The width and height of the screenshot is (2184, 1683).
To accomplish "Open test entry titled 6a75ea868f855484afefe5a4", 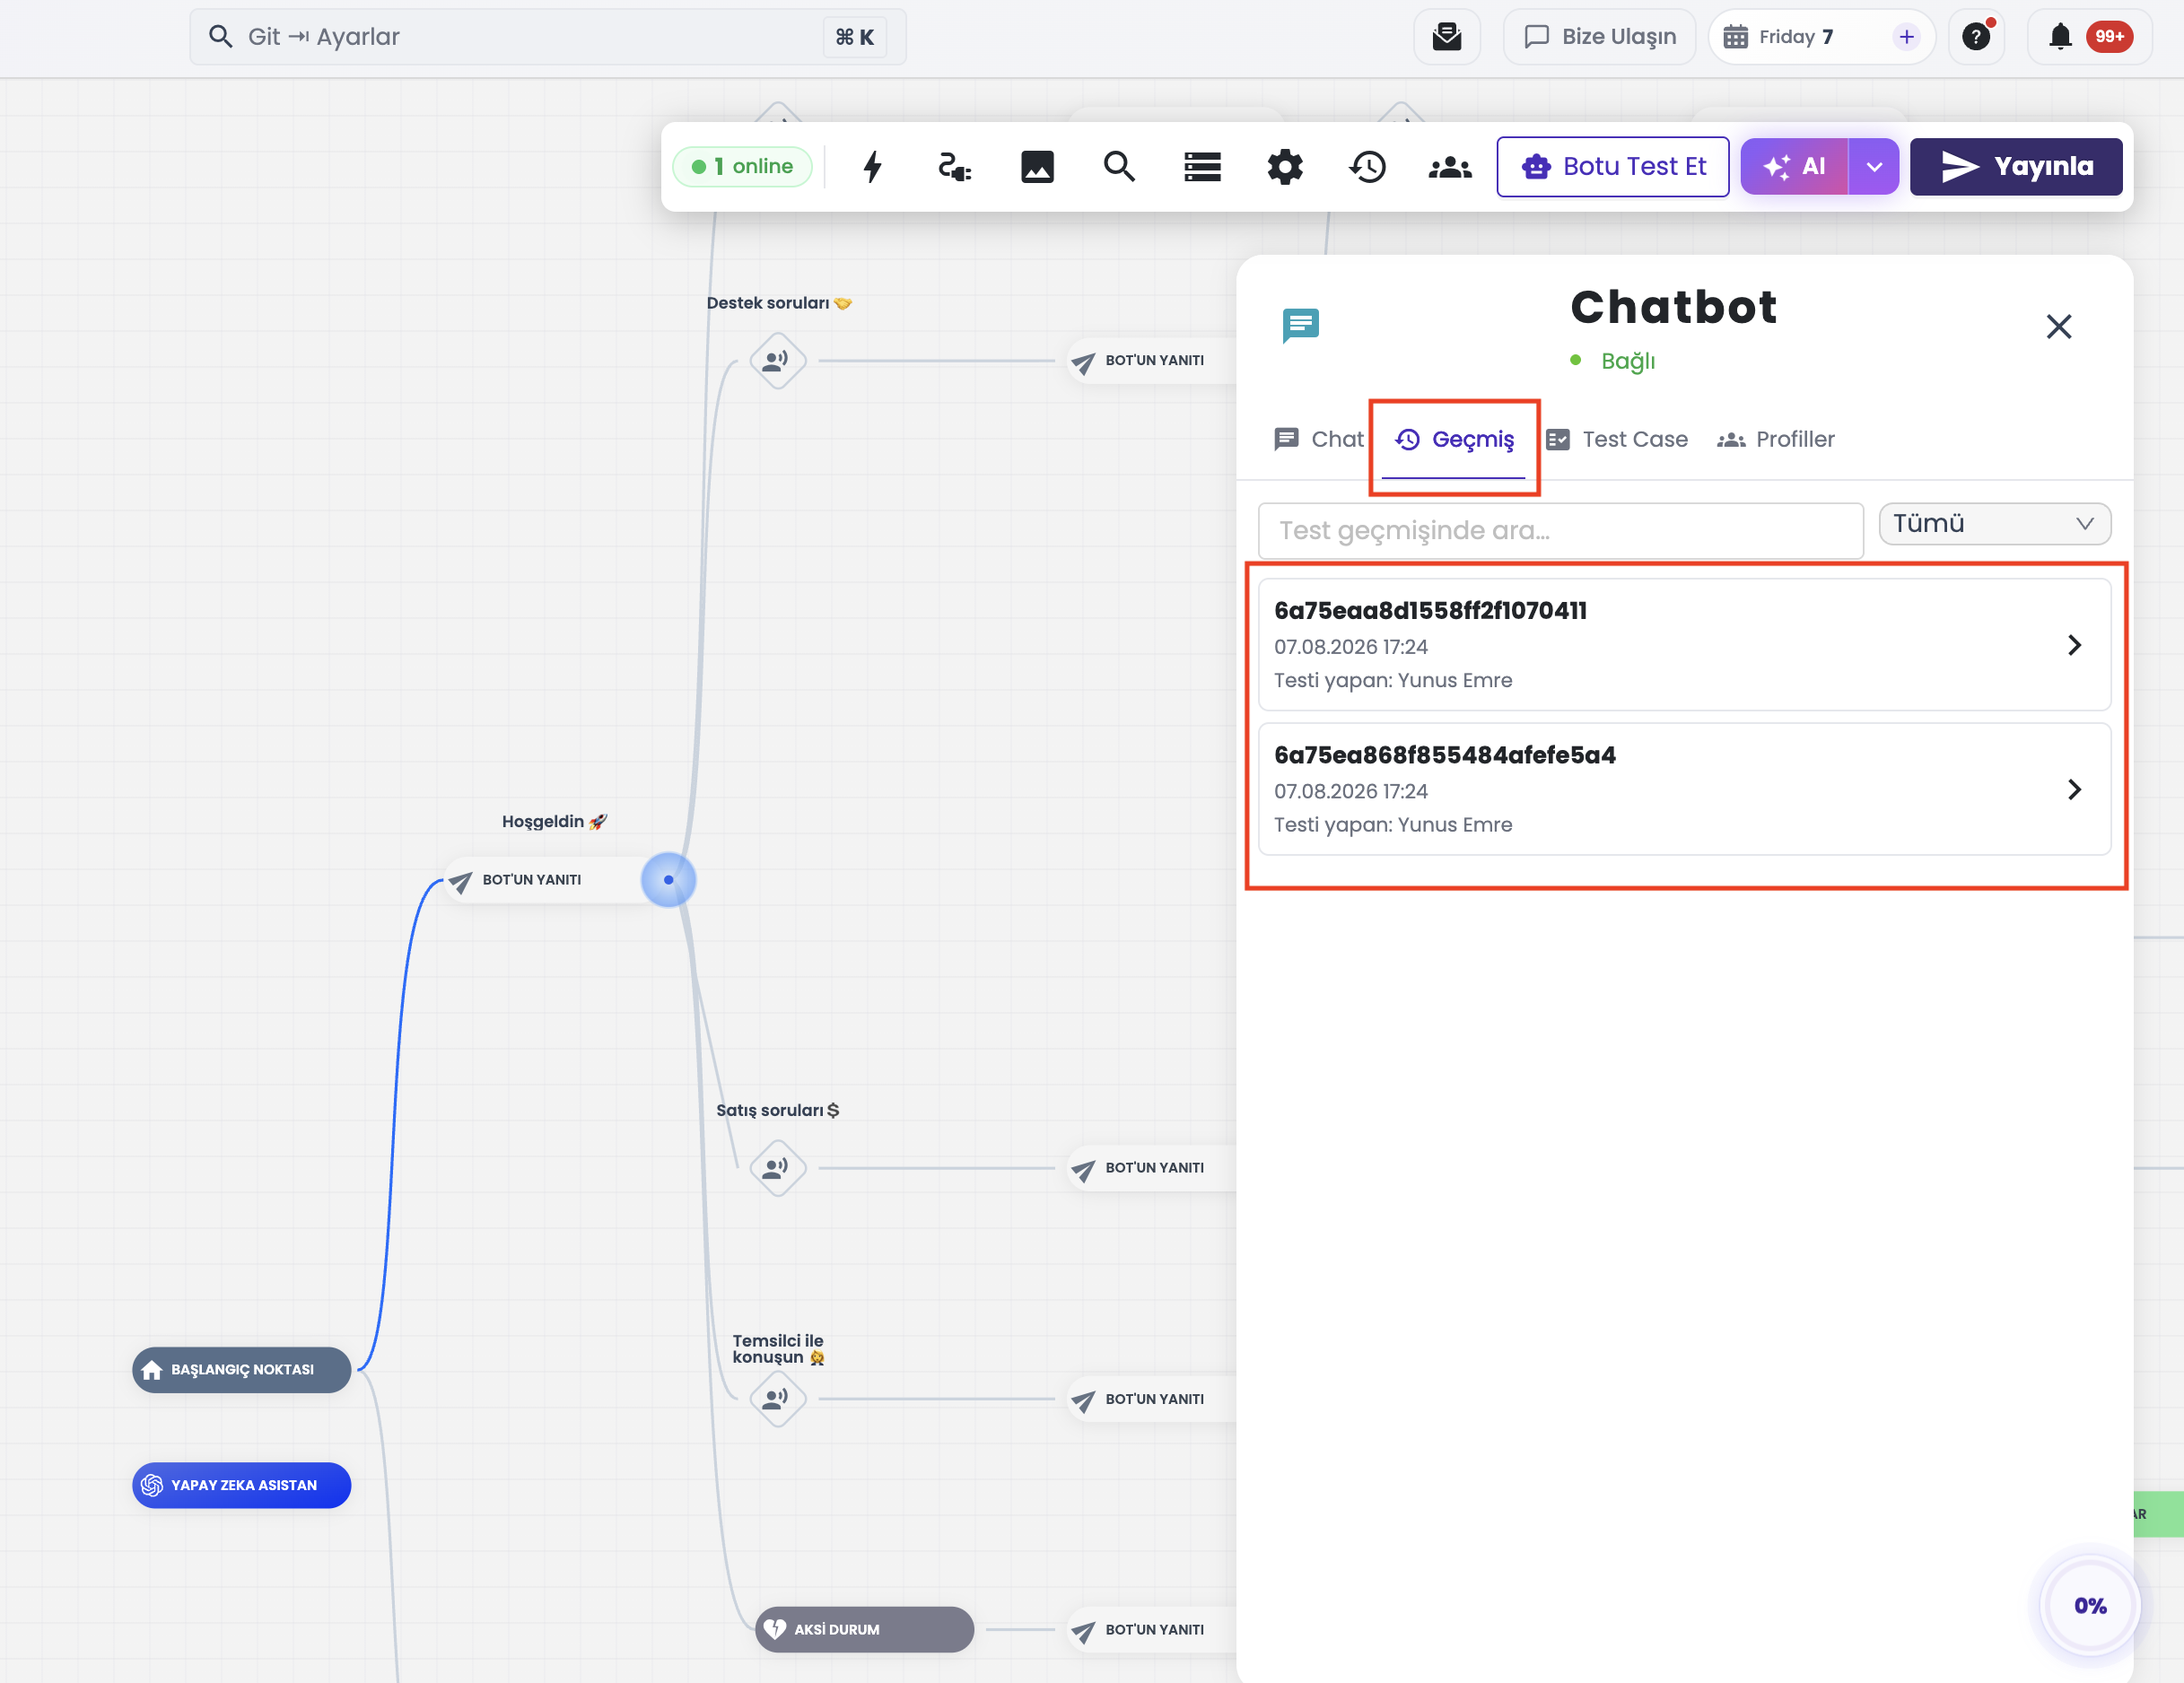I will coord(1684,790).
